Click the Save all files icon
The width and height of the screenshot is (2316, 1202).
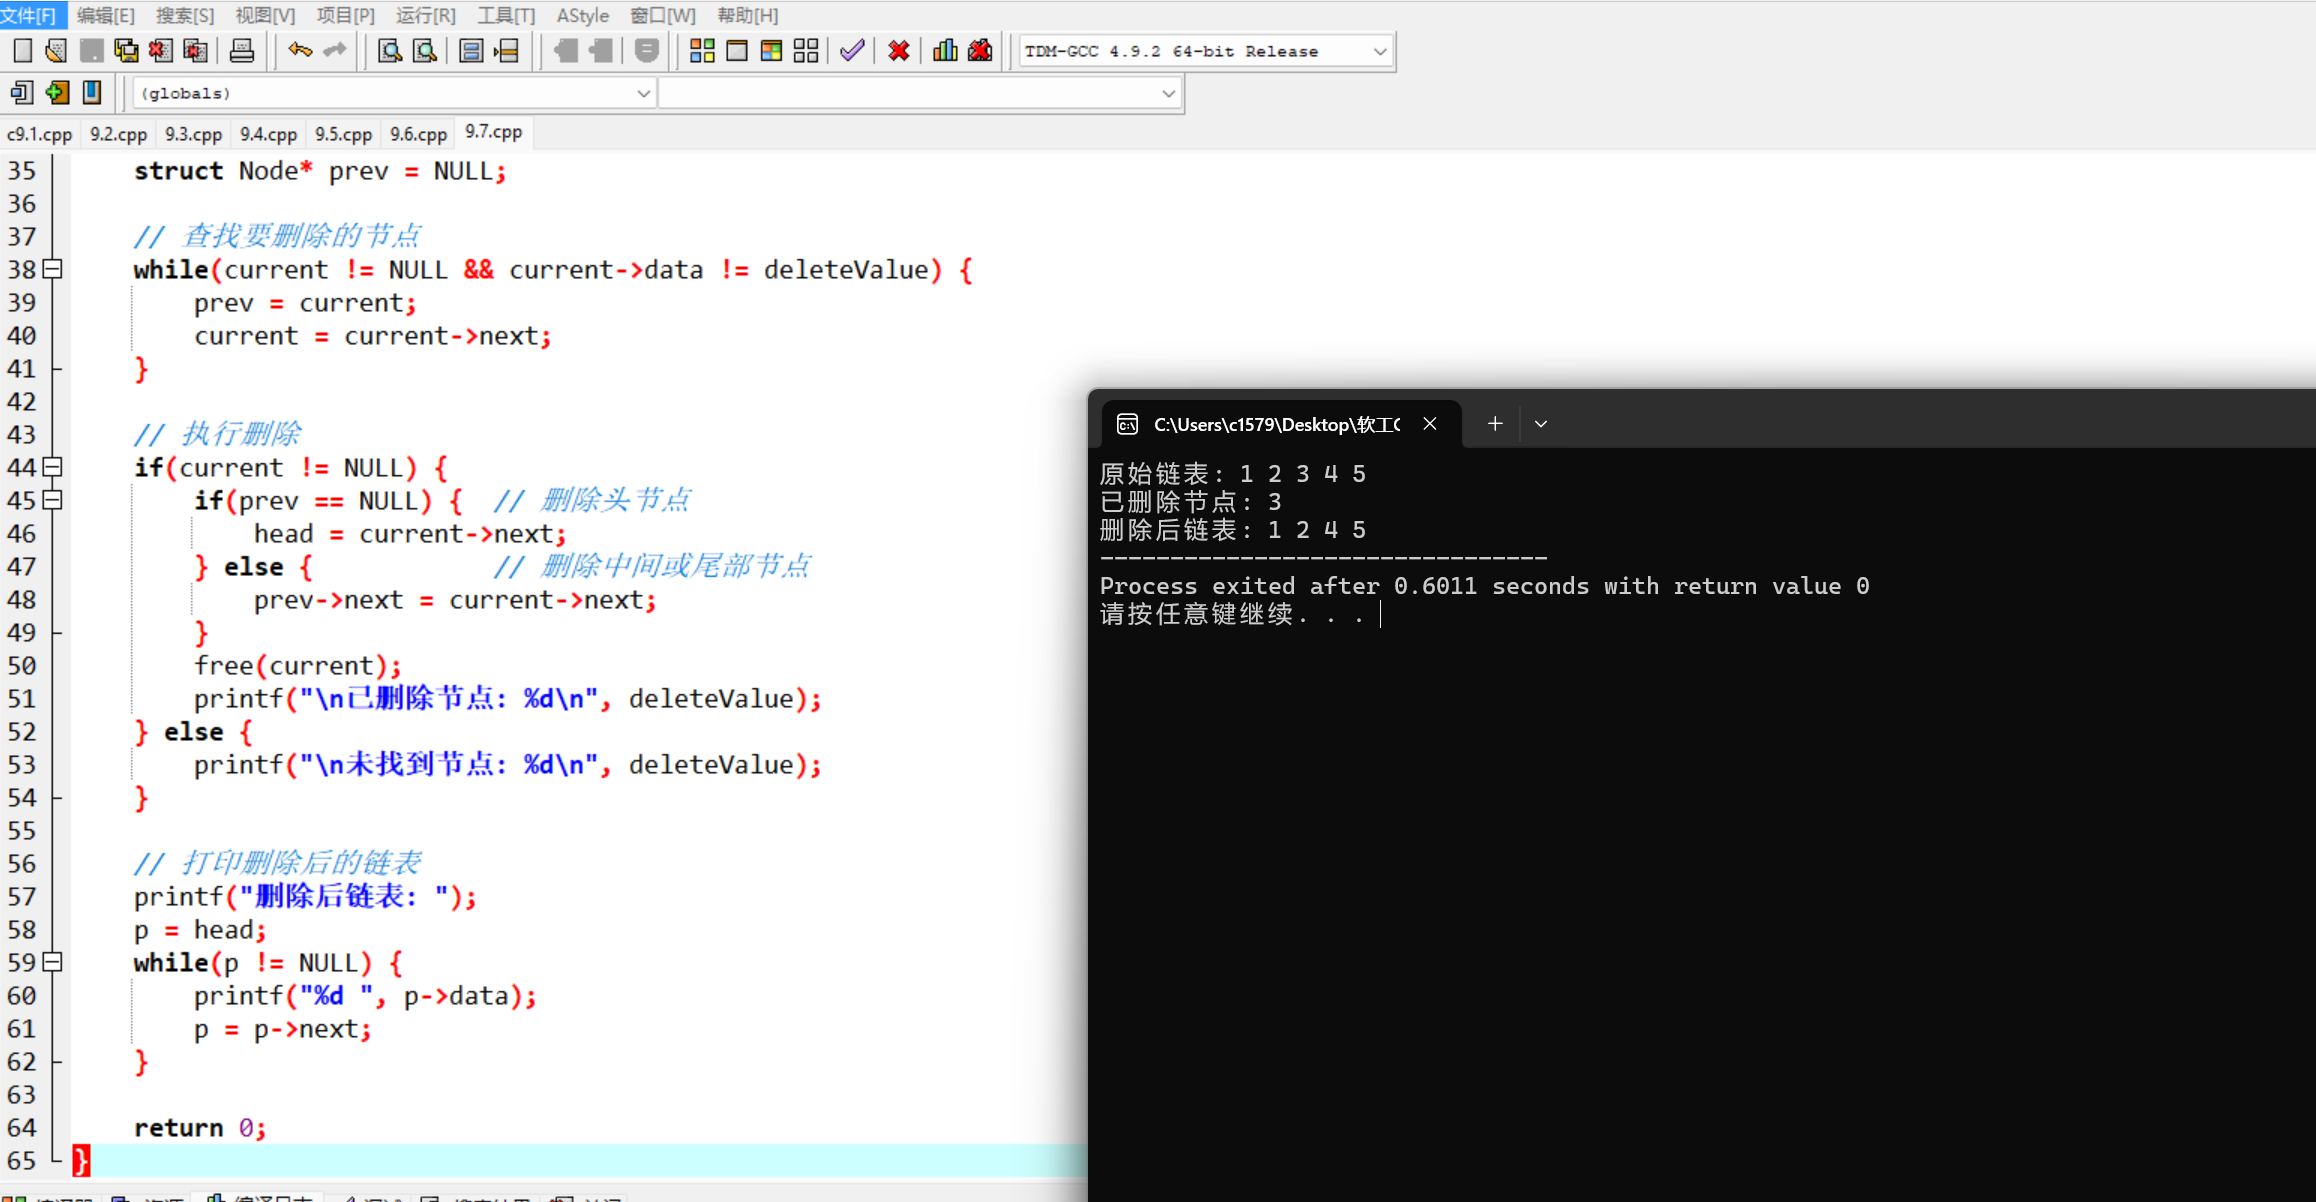point(126,51)
